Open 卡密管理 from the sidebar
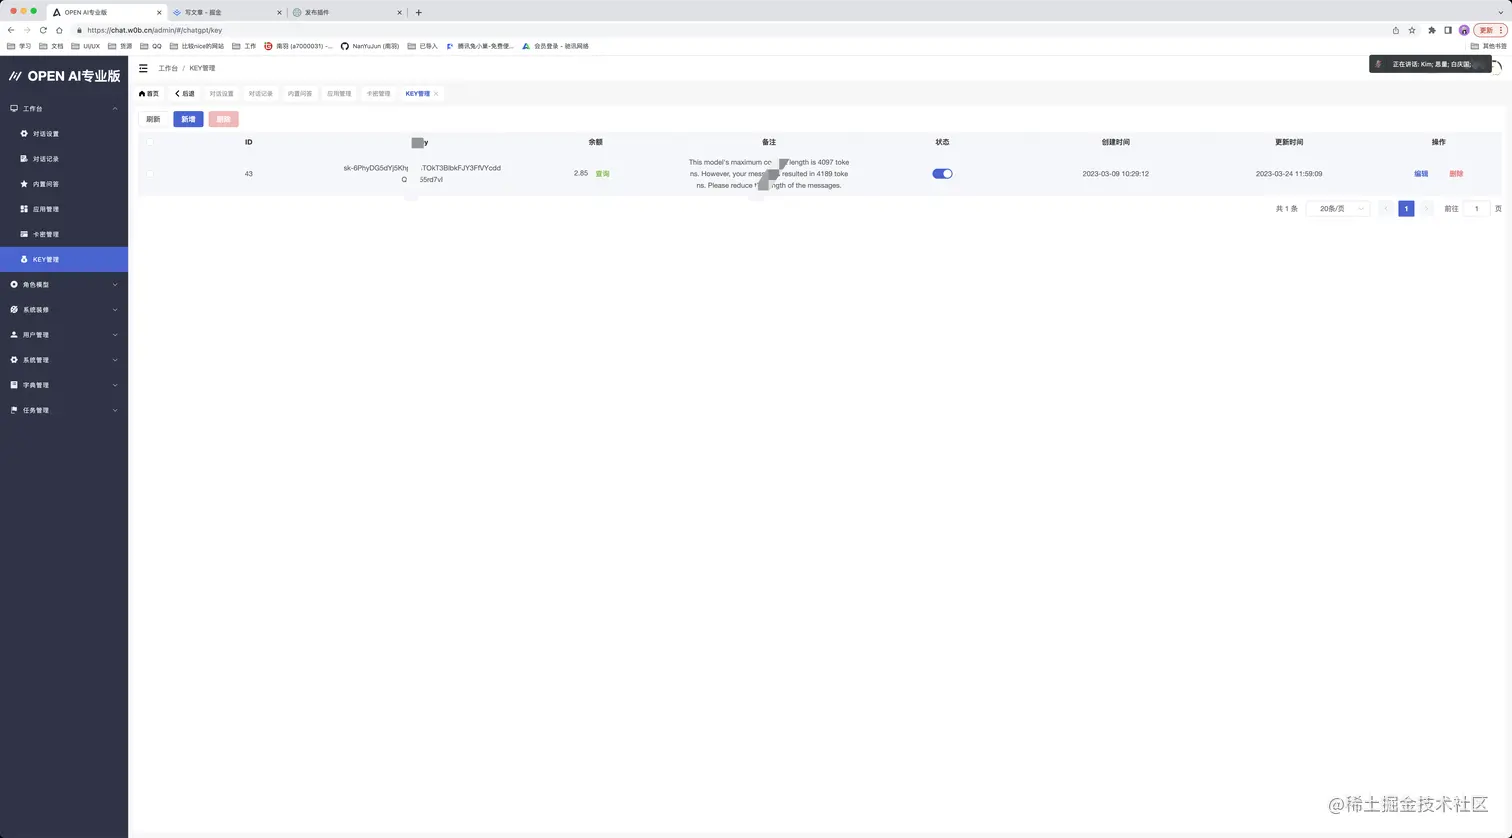 [24, 233]
